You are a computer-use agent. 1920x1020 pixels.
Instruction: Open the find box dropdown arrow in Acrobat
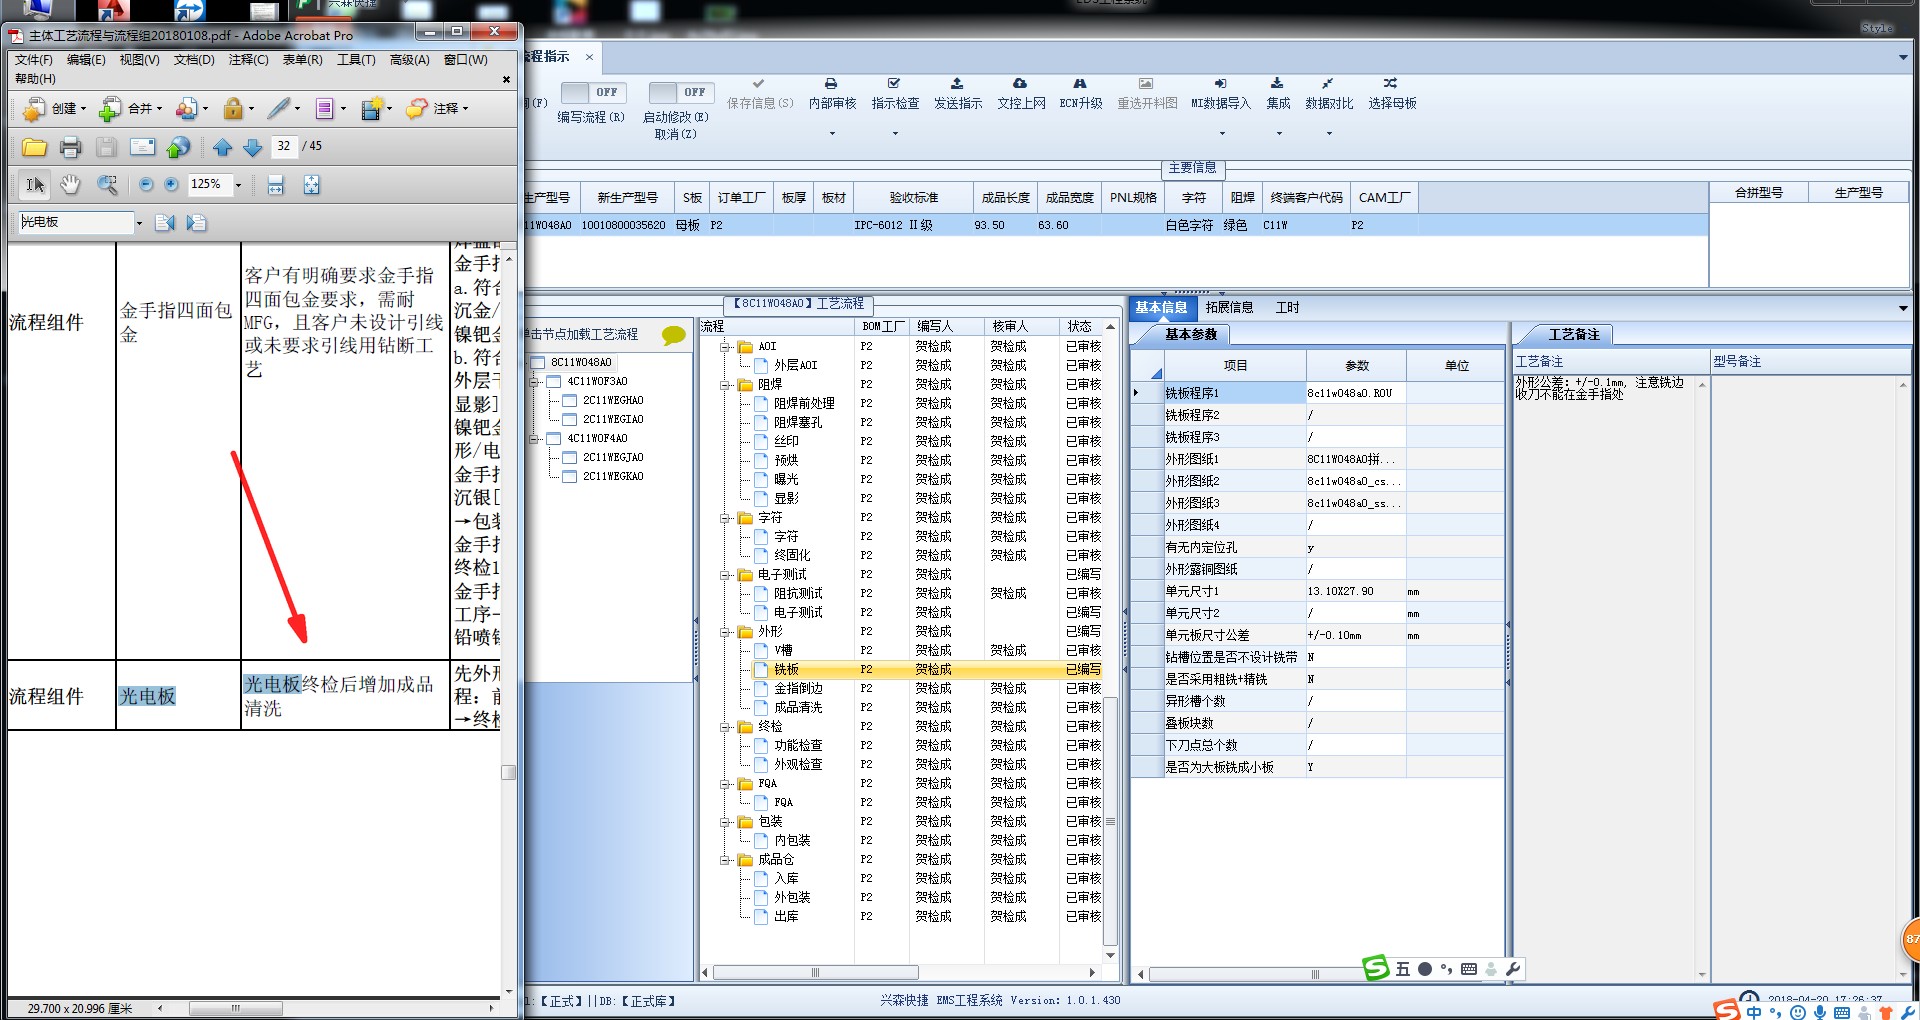139,222
